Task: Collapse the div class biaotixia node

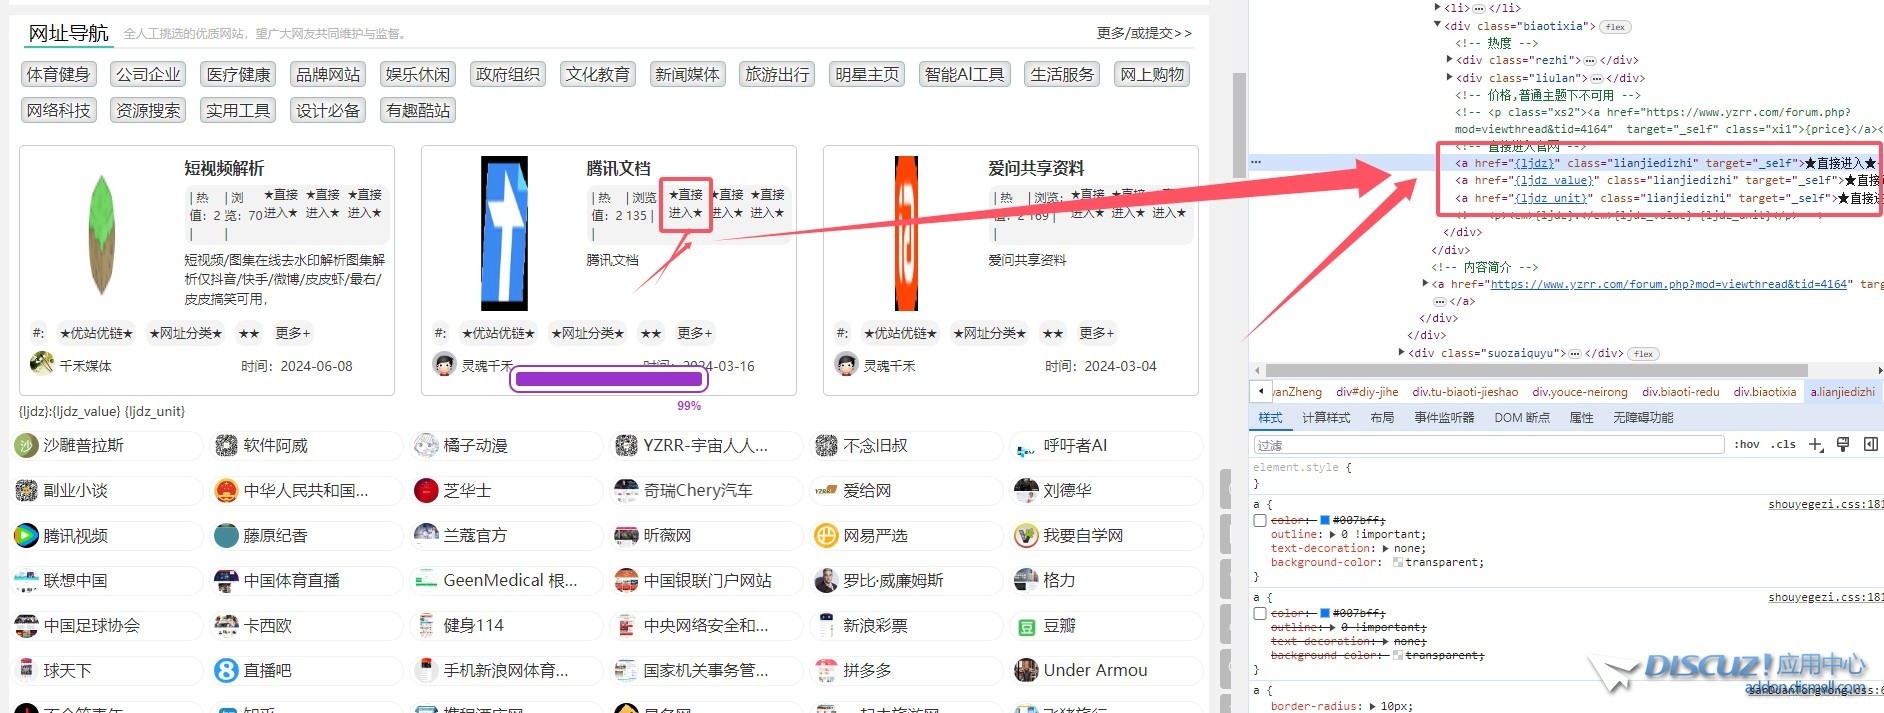Action: (x=1438, y=26)
